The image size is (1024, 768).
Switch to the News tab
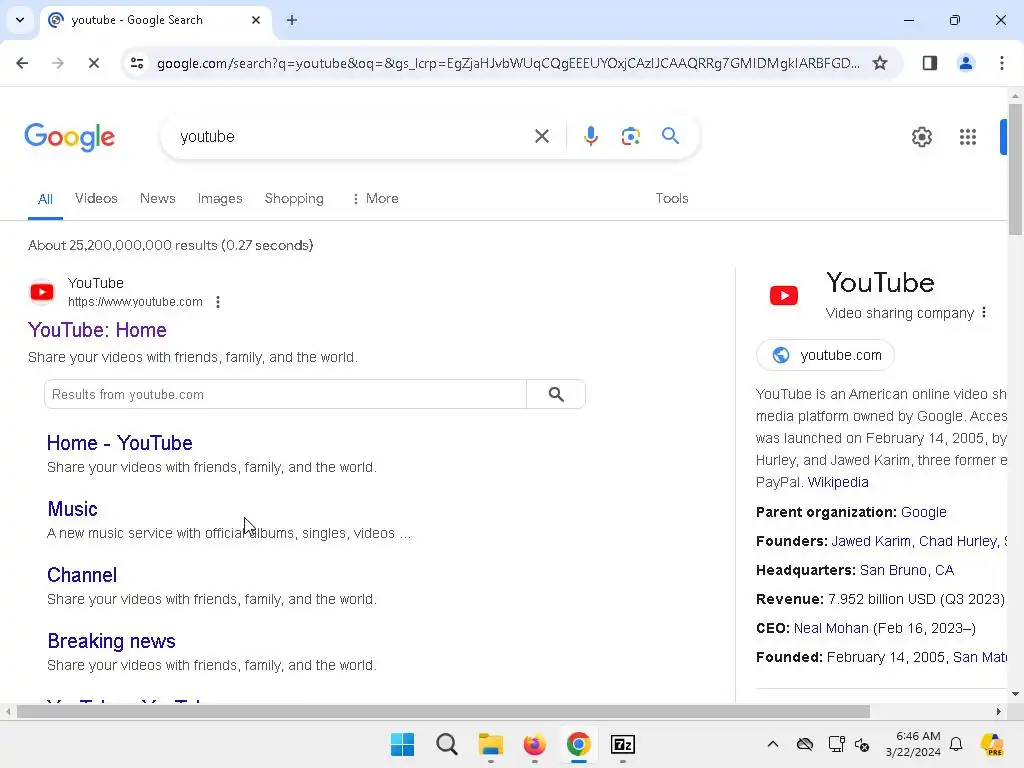[x=157, y=199]
